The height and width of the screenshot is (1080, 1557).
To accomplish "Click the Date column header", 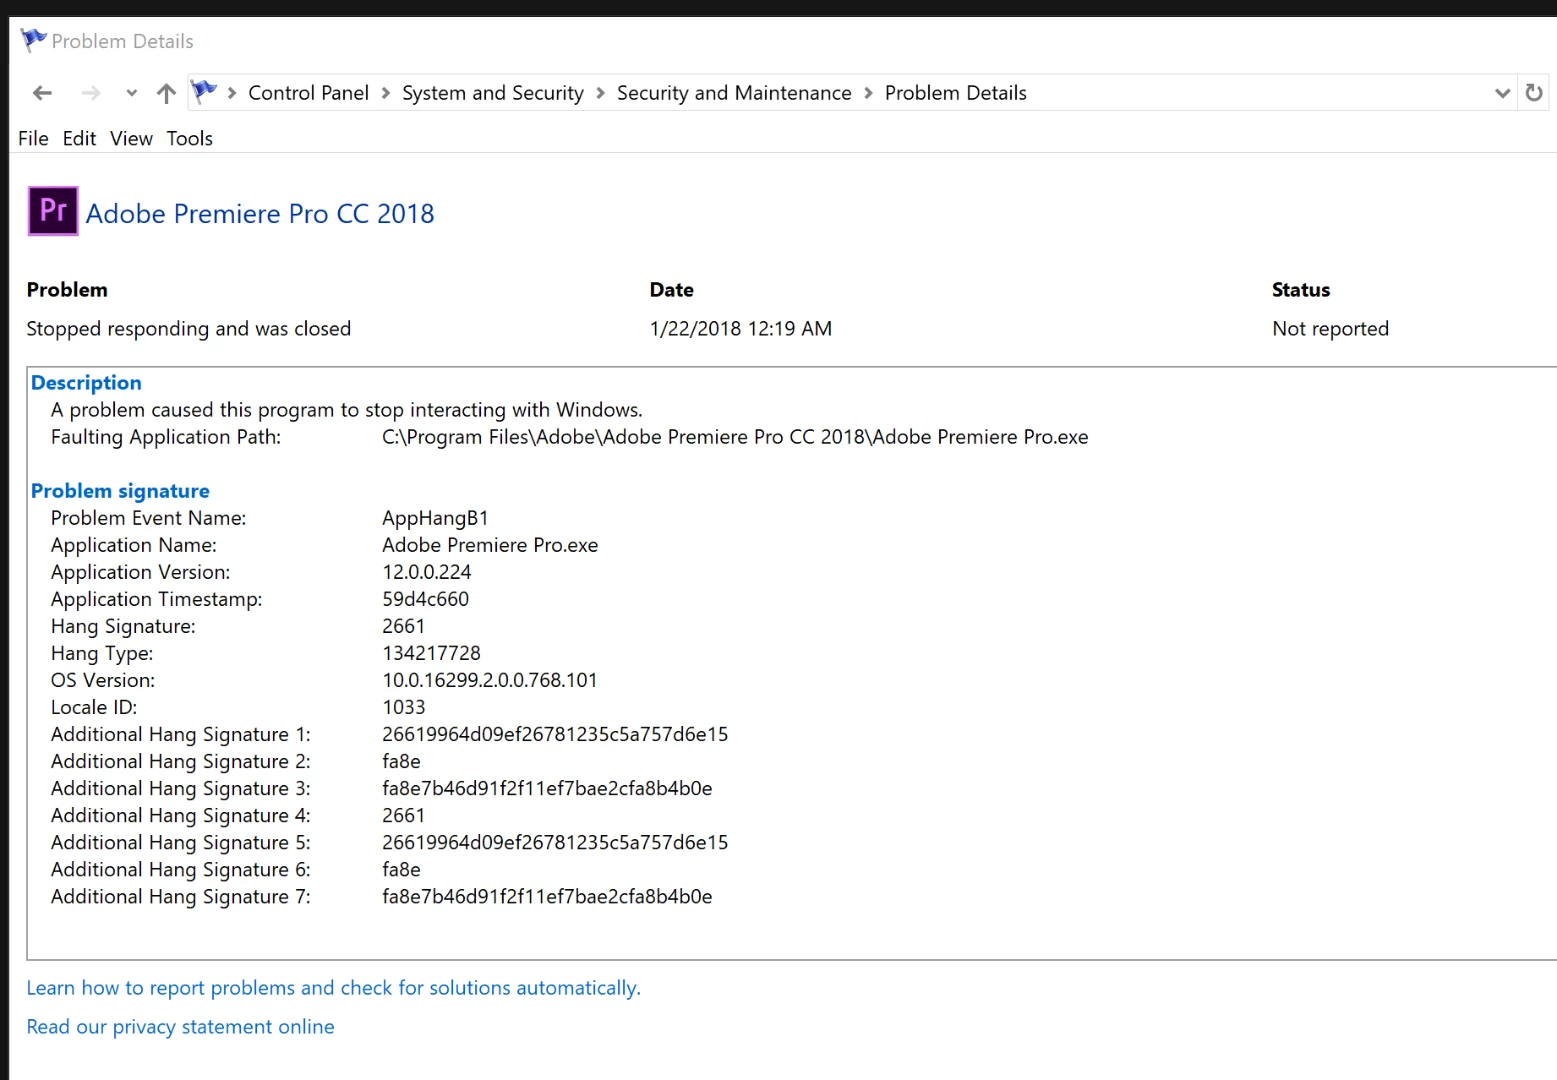I will tap(671, 290).
